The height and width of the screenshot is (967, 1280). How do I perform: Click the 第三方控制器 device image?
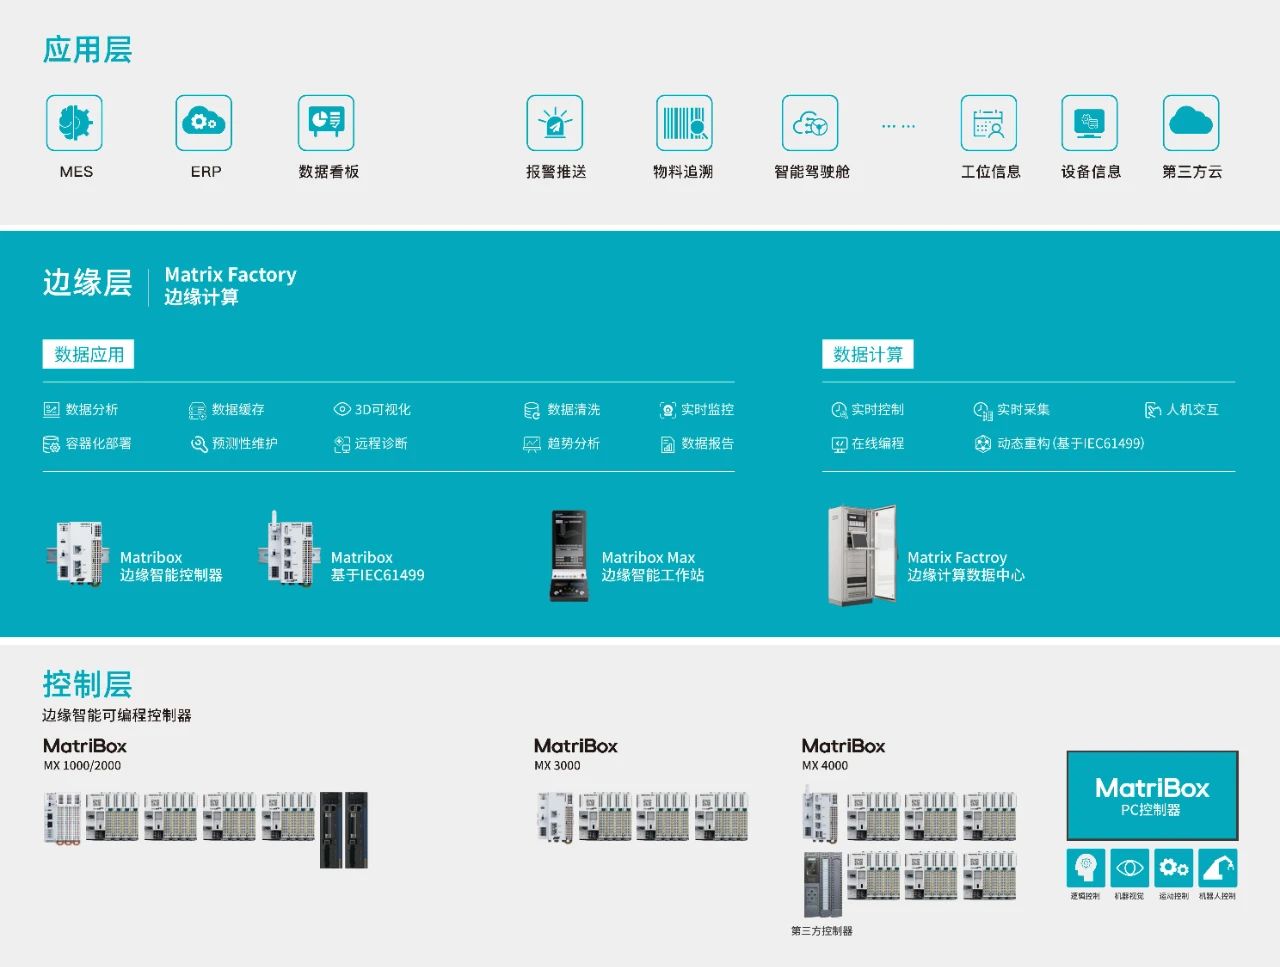823,884
